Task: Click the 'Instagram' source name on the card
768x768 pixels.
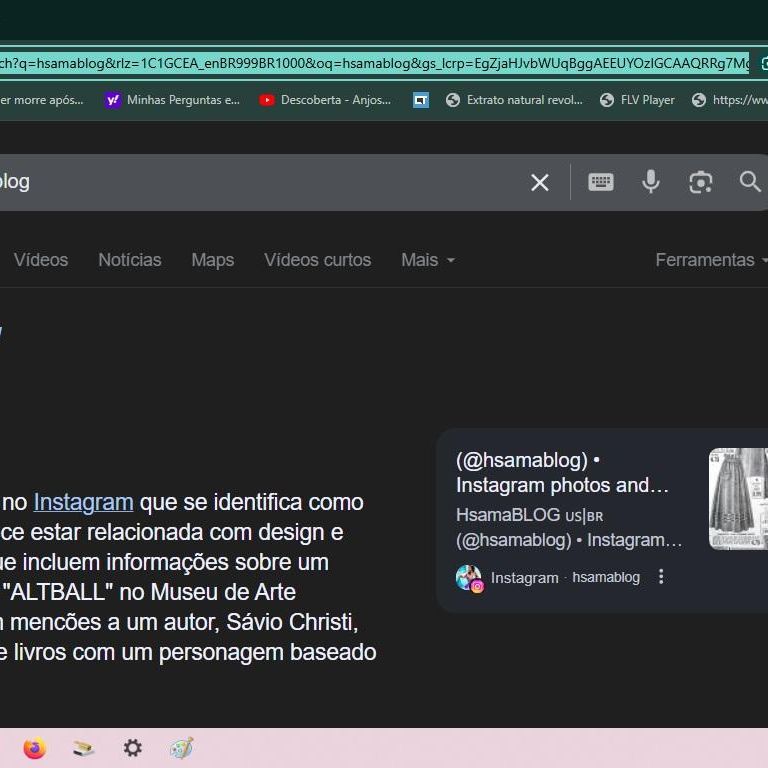Action: coord(525,578)
